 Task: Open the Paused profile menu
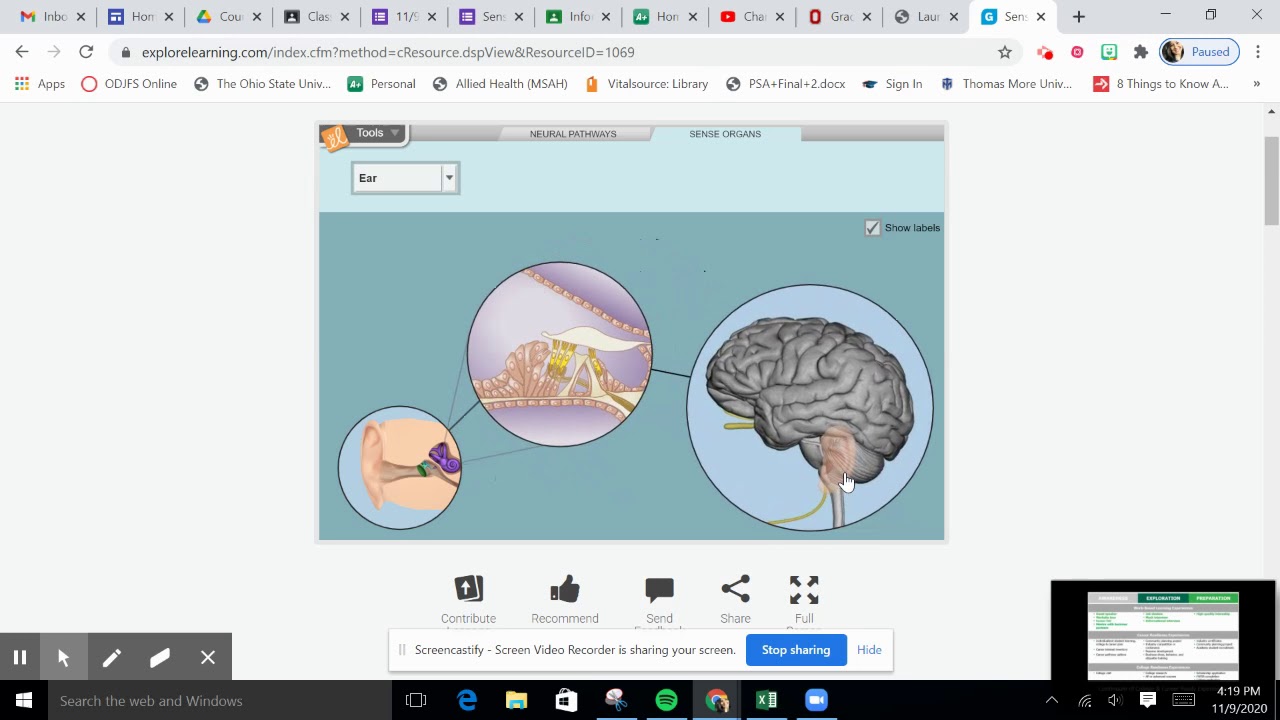pos(1199,52)
